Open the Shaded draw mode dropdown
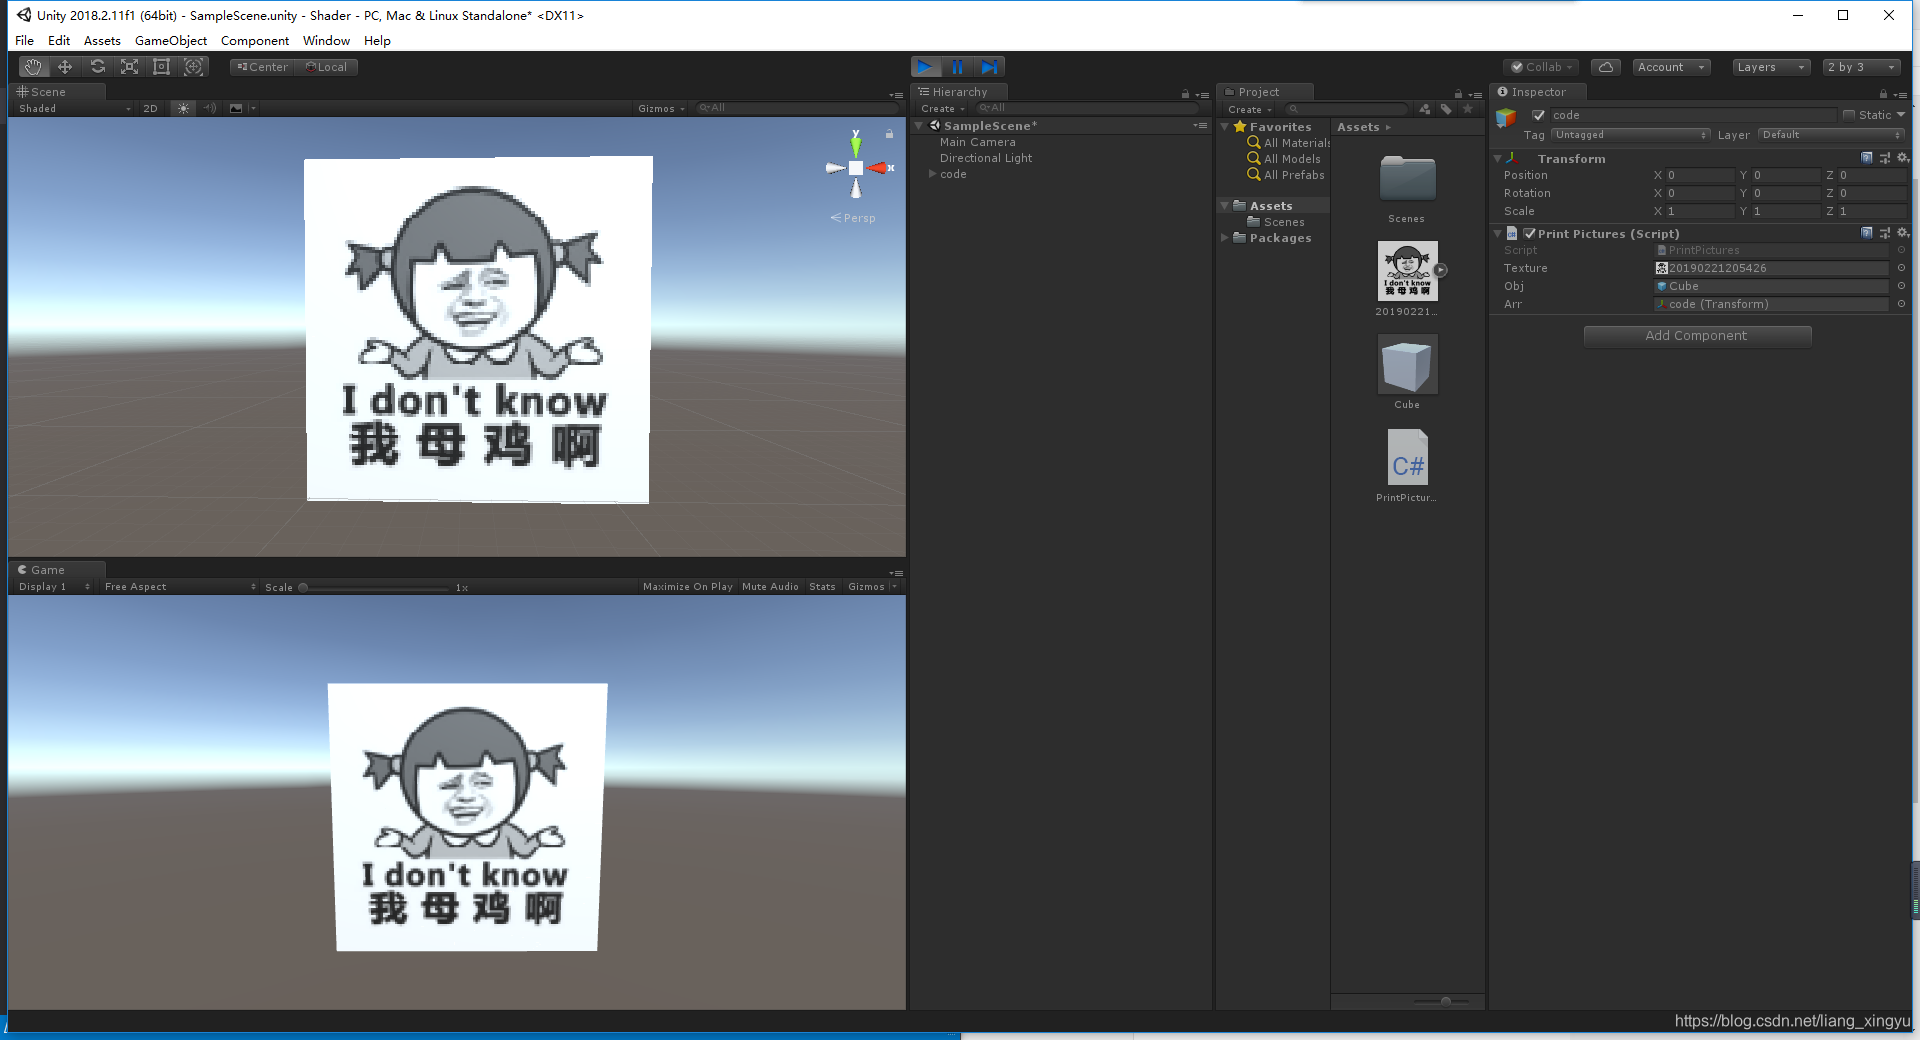 (x=74, y=108)
